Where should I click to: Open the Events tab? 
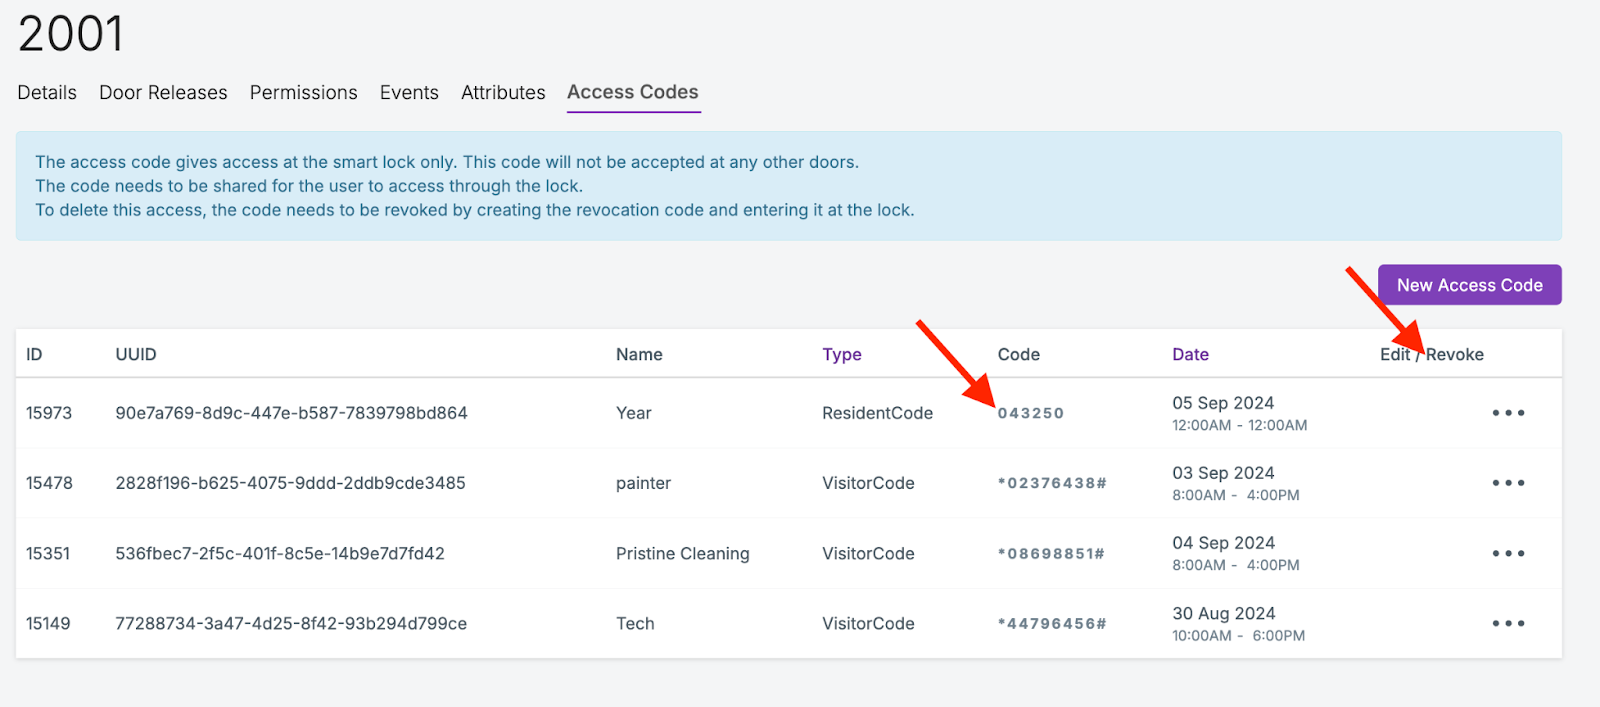coord(409,93)
